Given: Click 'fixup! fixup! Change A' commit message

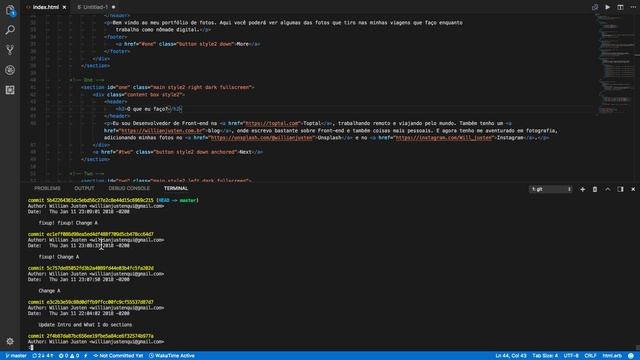Looking at the screenshot, I should click(68, 223).
